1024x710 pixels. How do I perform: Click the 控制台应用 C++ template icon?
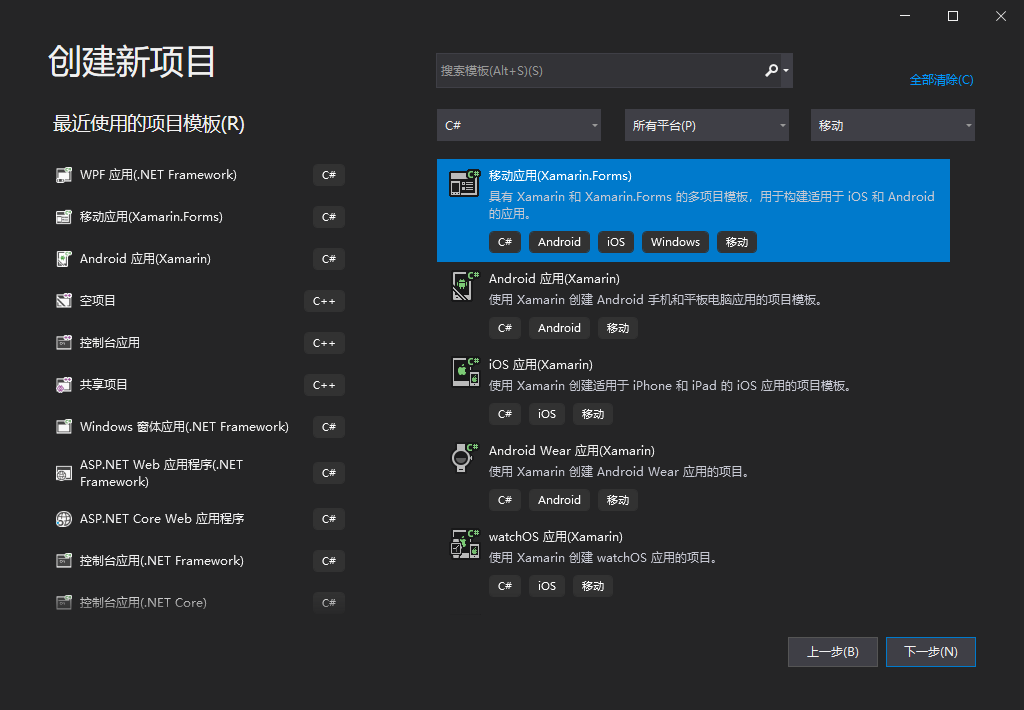click(63, 342)
